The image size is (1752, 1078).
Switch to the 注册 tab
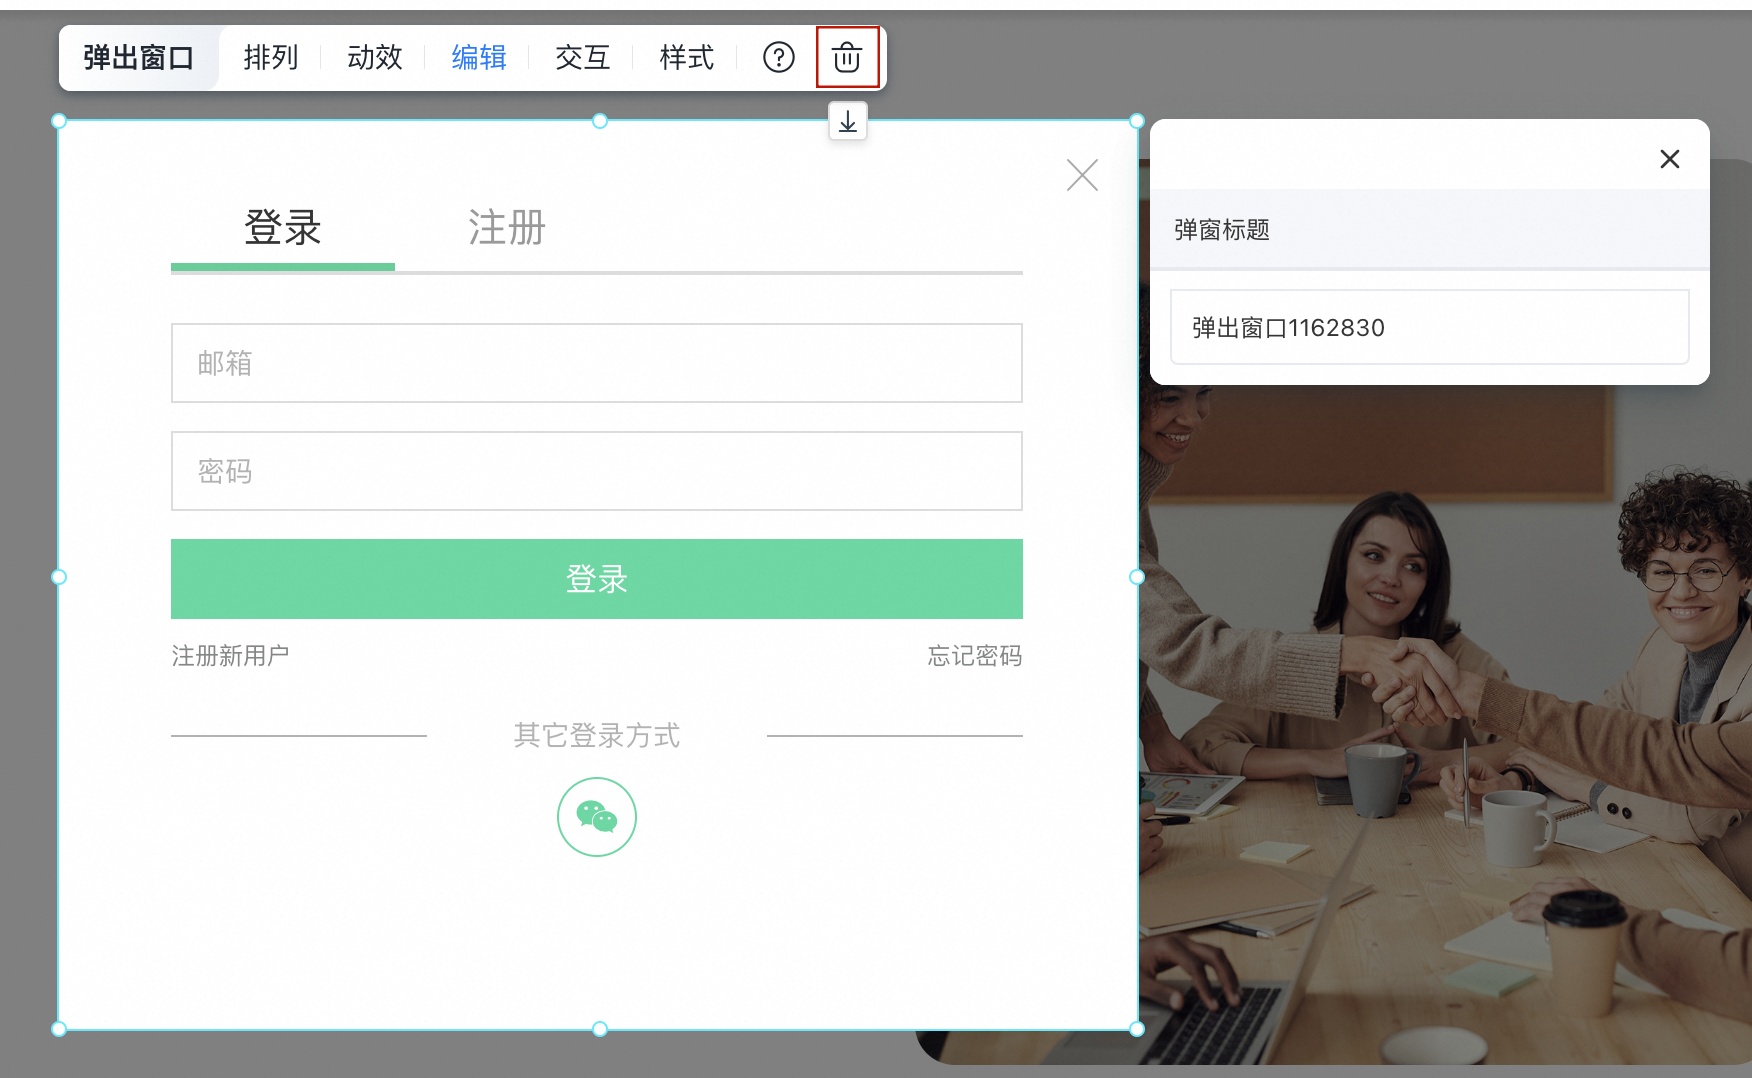coord(505,229)
